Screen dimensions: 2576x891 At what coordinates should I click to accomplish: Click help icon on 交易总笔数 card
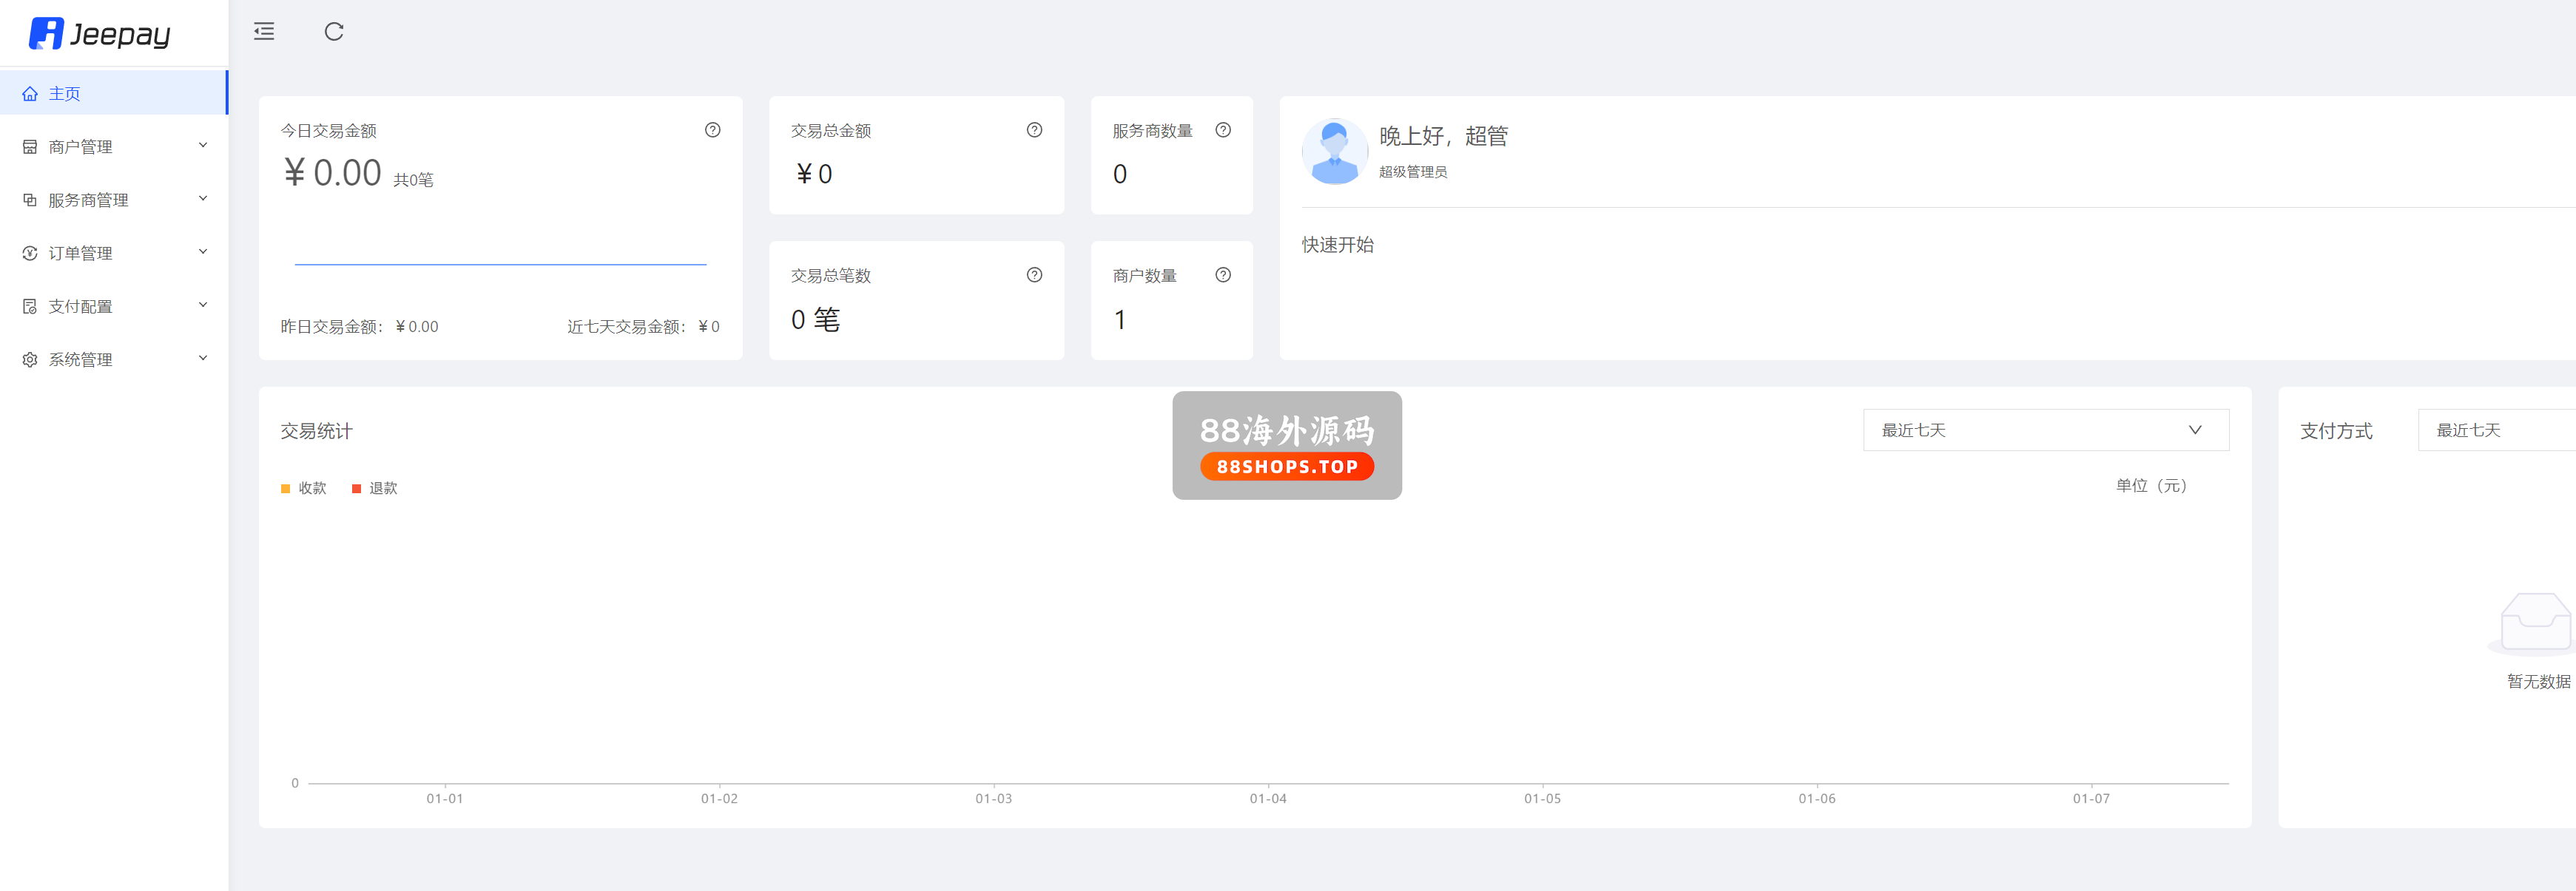1034,275
